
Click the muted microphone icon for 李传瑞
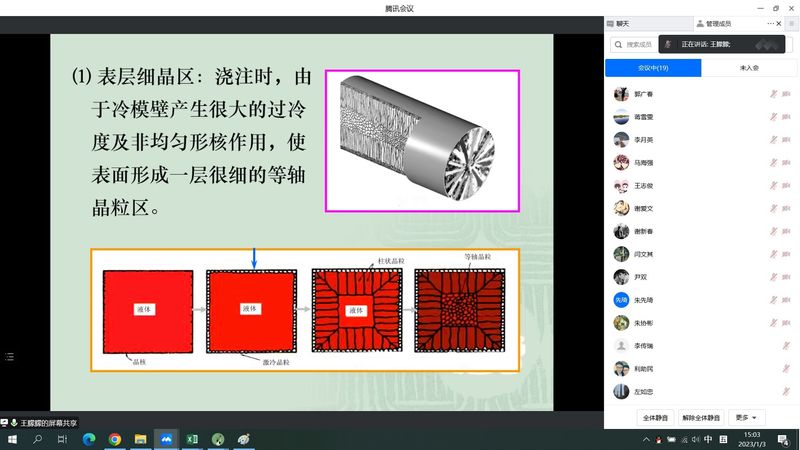(x=786, y=345)
